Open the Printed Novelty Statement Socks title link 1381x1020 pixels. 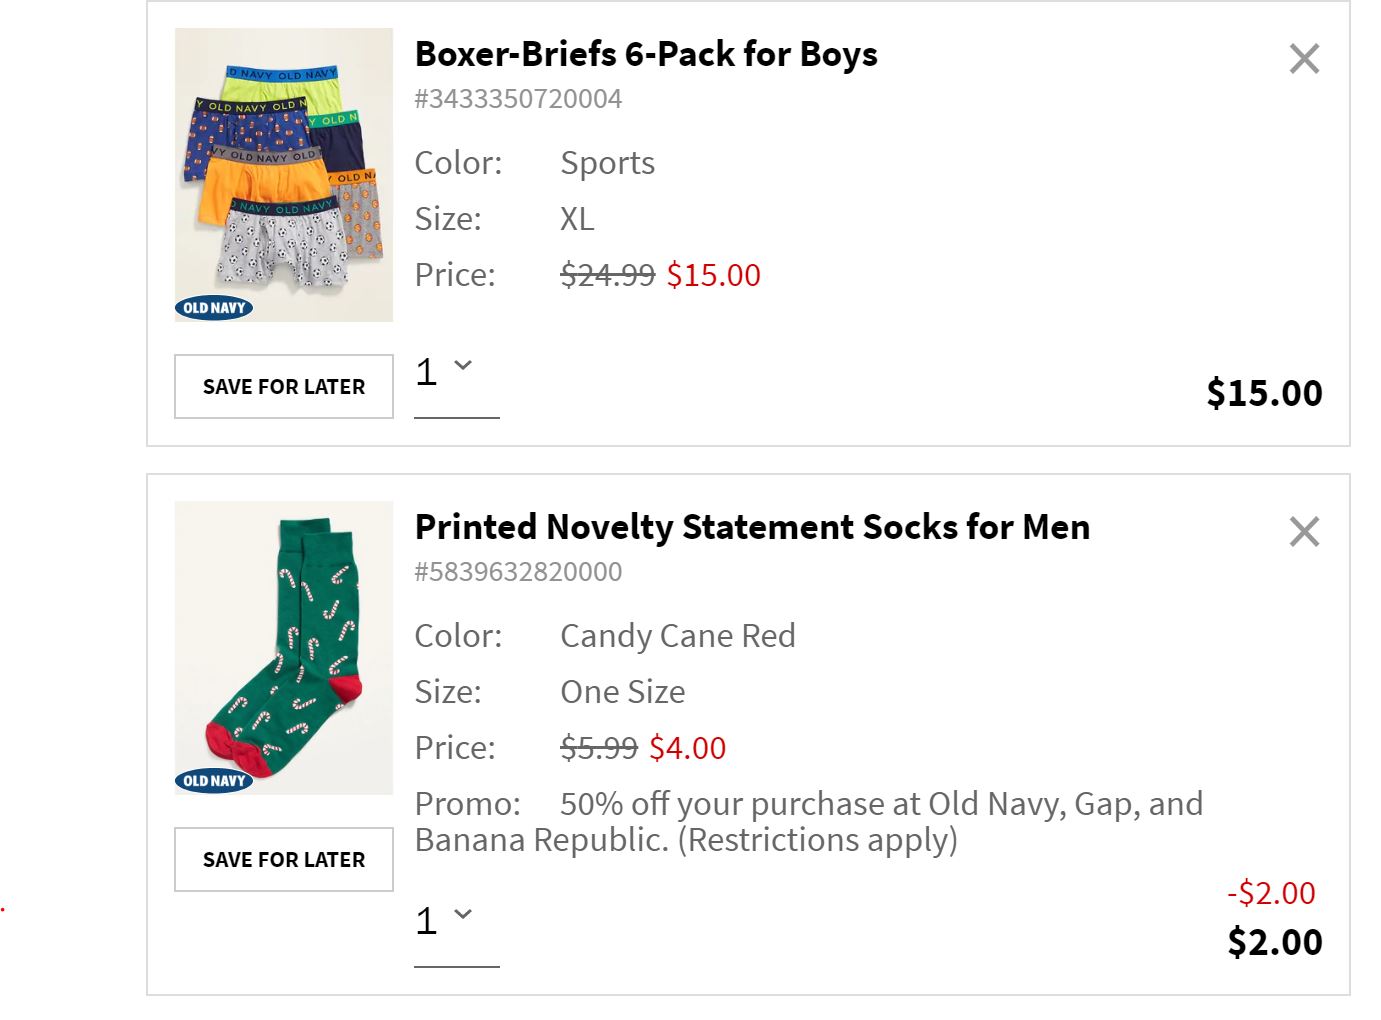click(x=752, y=527)
